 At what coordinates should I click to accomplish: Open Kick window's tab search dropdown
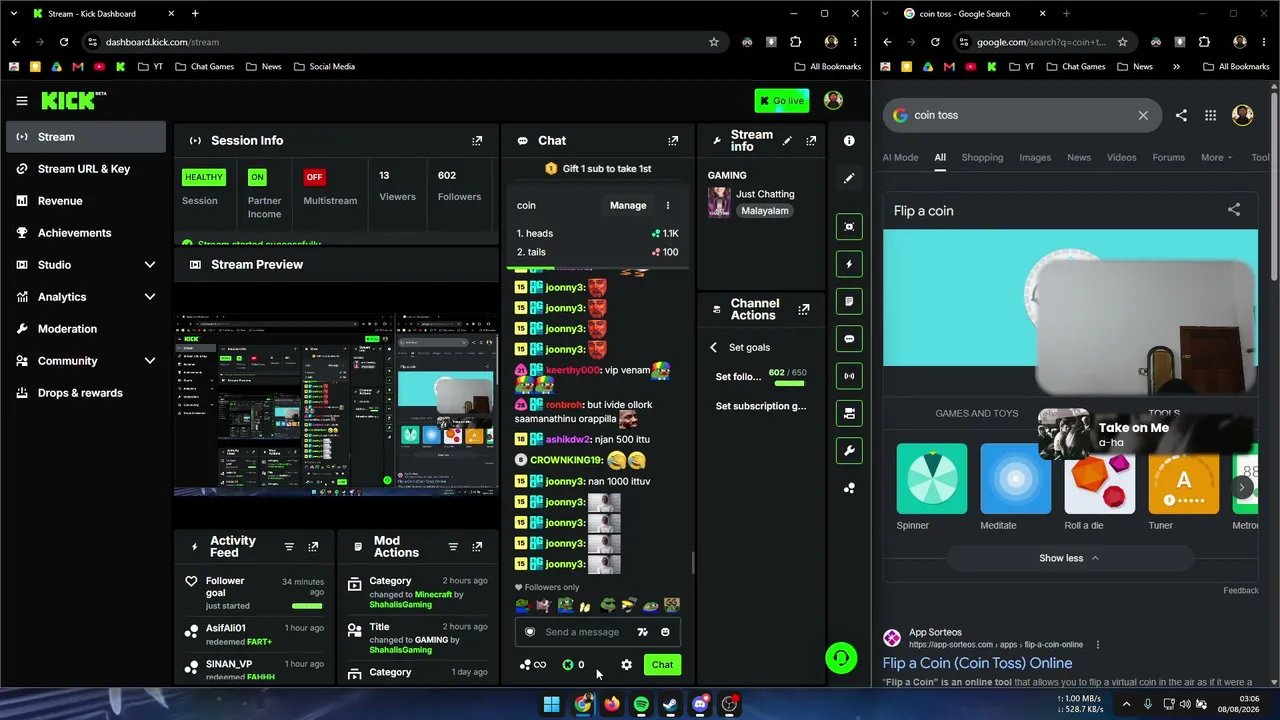point(14,14)
